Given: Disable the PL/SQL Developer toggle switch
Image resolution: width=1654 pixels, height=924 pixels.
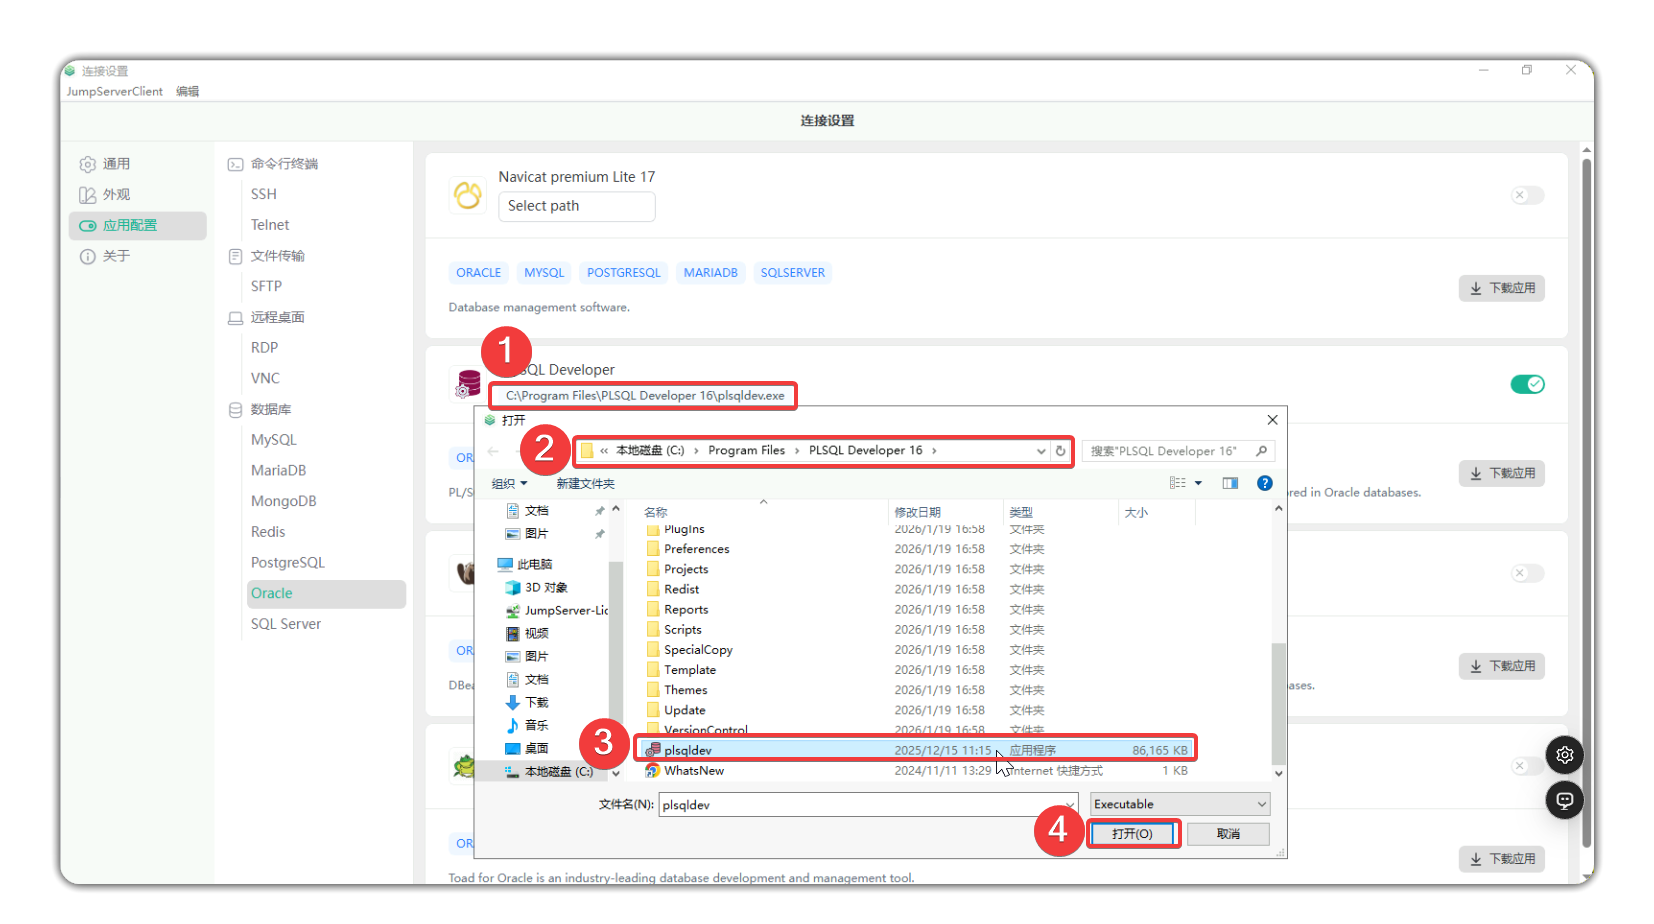Looking at the screenshot, I should point(1527,384).
